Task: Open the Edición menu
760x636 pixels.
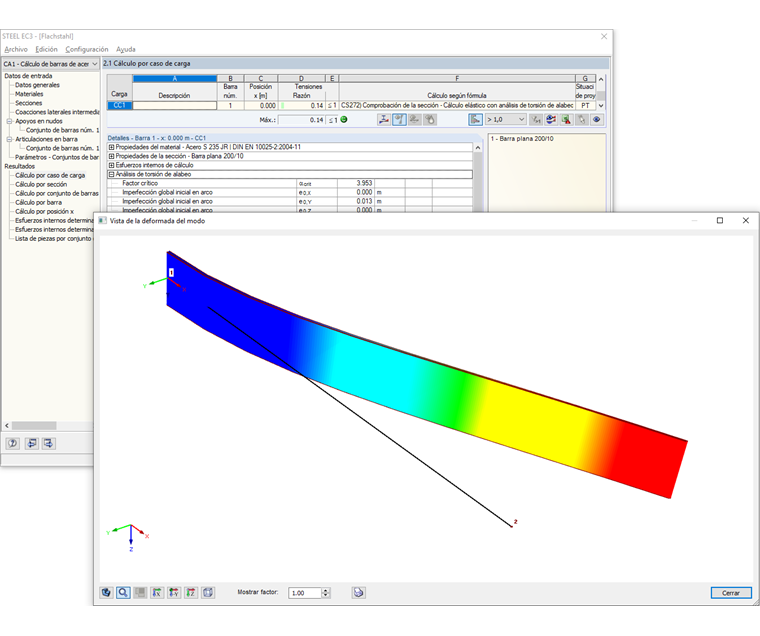Action: click(46, 49)
